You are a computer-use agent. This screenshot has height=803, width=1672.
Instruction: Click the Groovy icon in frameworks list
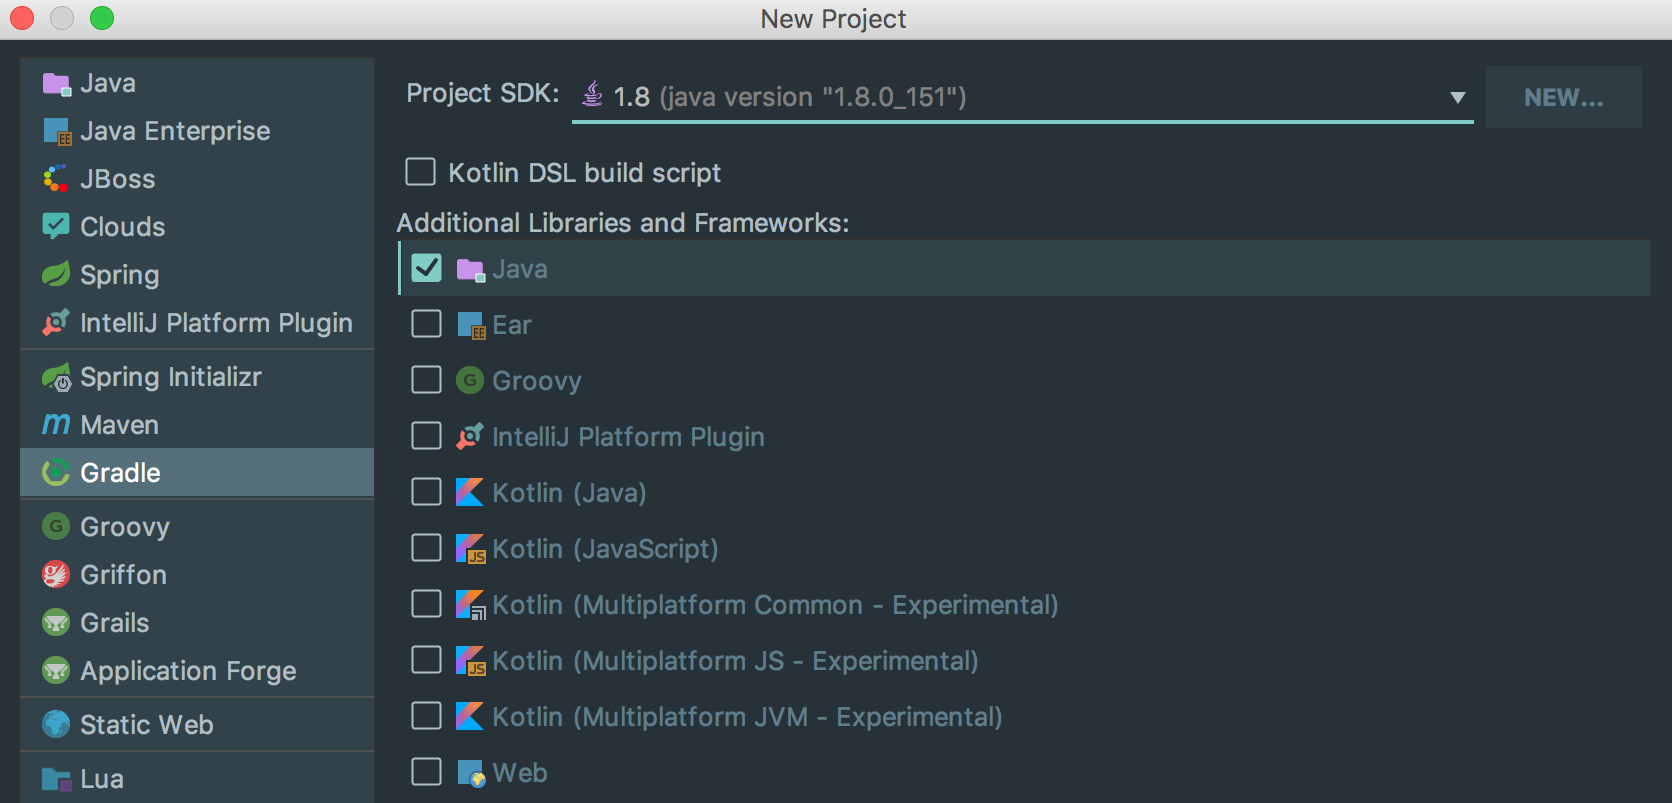[470, 380]
